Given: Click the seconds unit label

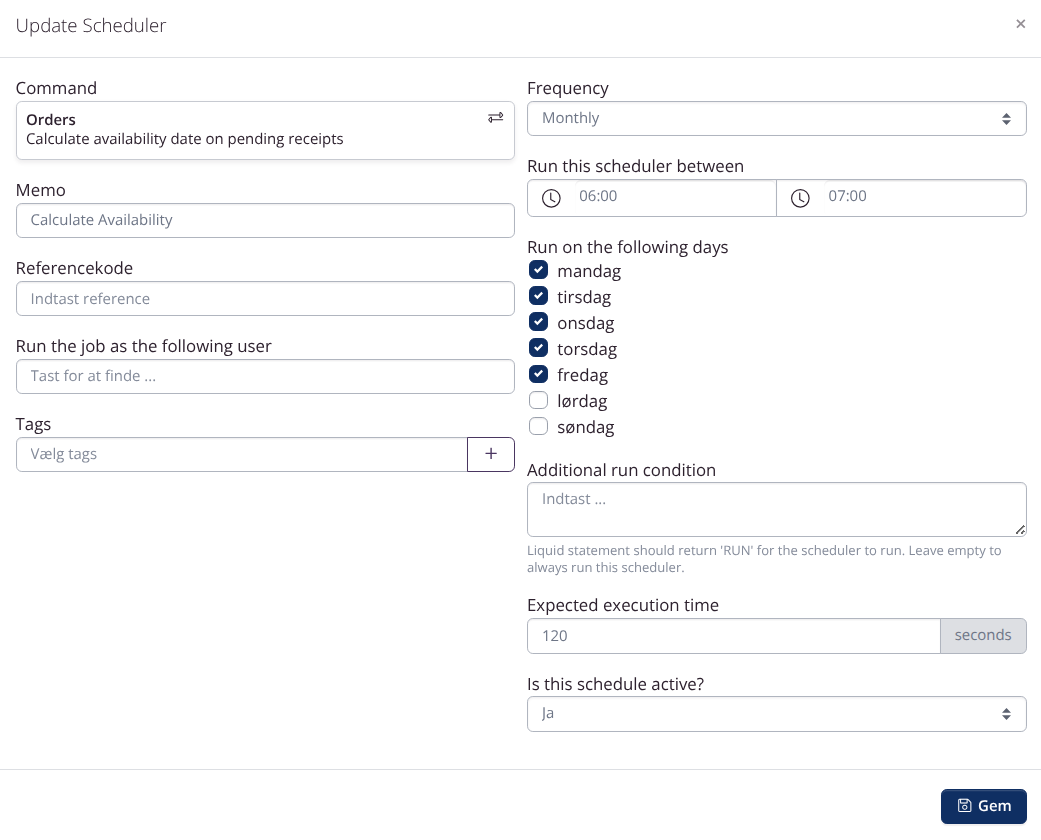Looking at the screenshot, I should point(983,636).
